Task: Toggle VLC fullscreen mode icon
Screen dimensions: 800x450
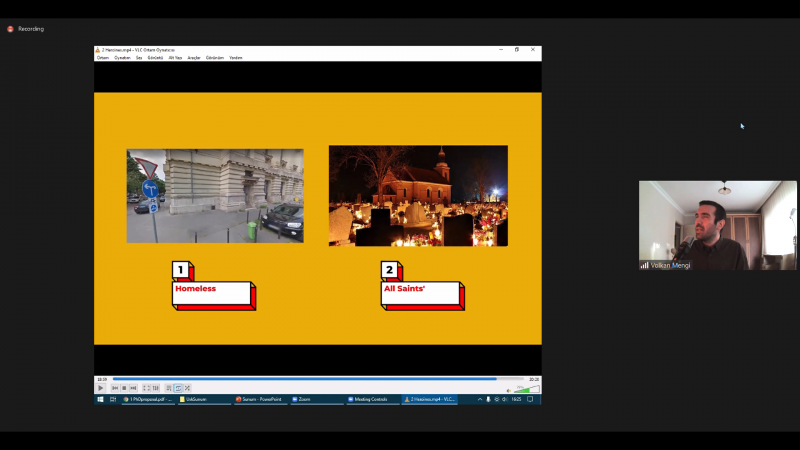Action: coord(146,388)
